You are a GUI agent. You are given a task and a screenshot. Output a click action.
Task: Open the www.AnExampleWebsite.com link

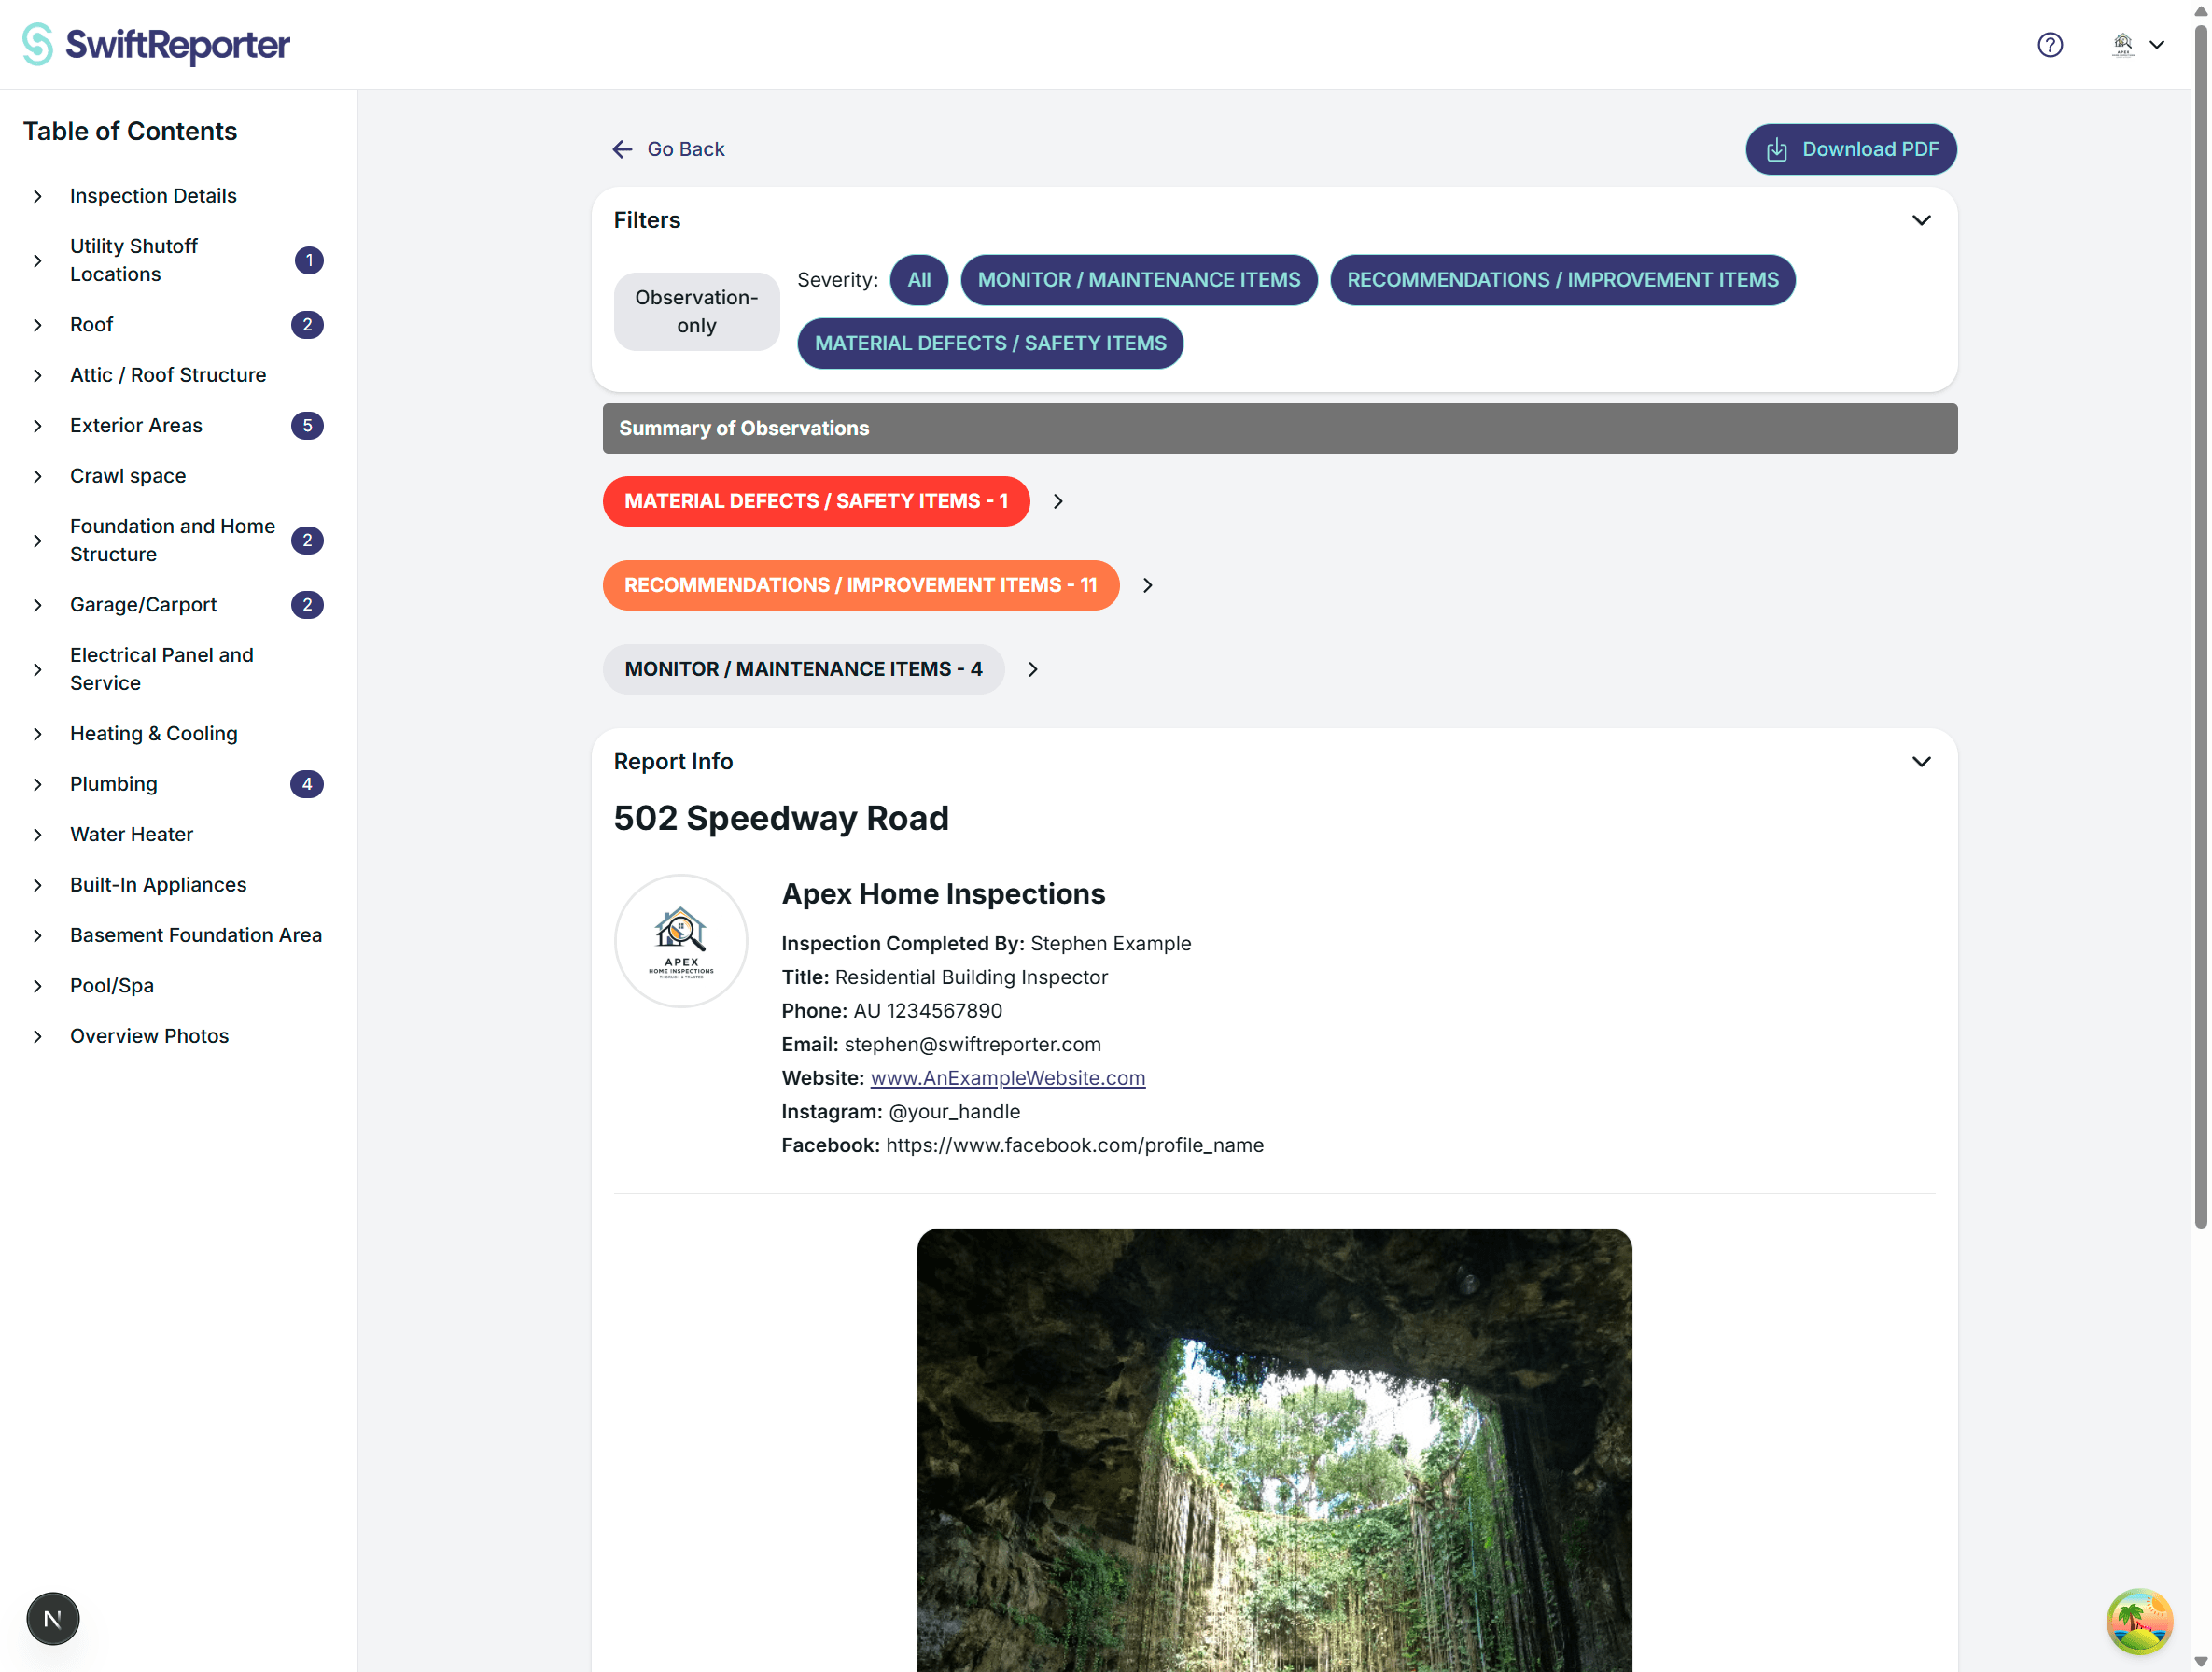[1008, 1078]
